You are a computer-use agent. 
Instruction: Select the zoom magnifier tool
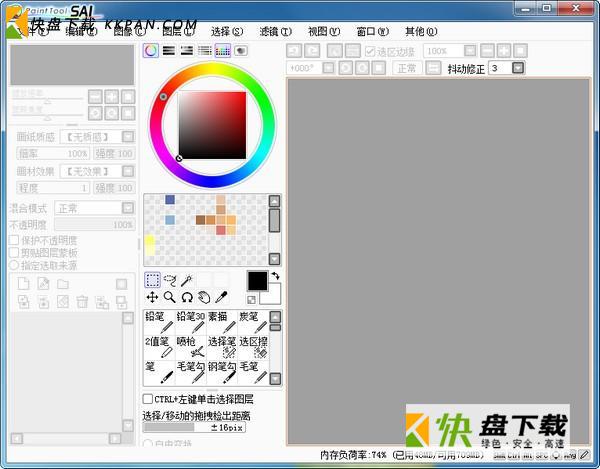pyautogui.click(x=170, y=297)
